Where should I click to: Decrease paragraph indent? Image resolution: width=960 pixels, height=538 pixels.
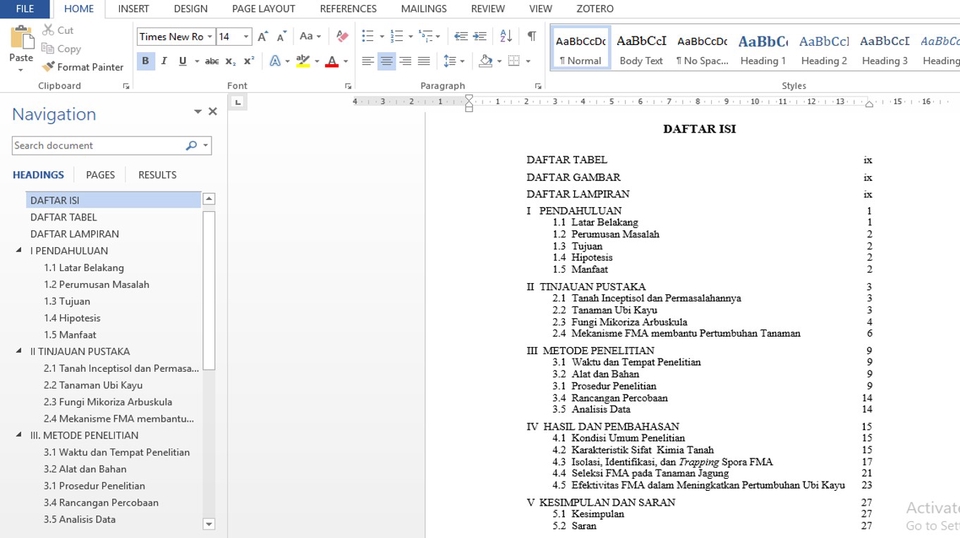pos(461,37)
